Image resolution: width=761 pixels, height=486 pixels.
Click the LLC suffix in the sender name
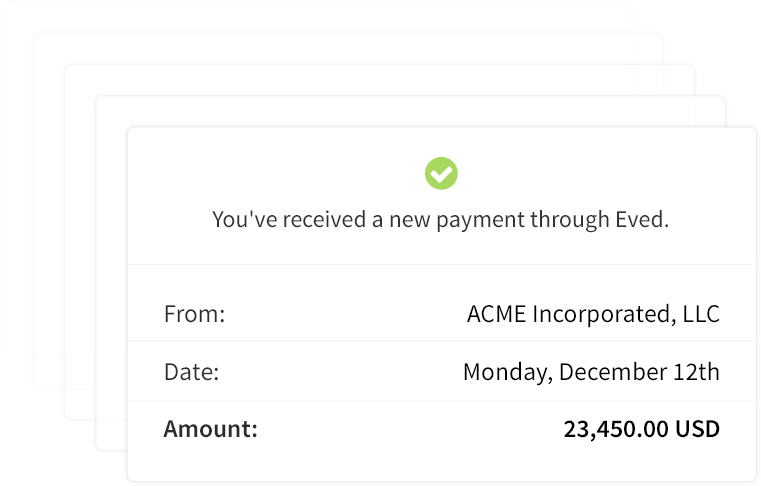click(x=701, y=314)
